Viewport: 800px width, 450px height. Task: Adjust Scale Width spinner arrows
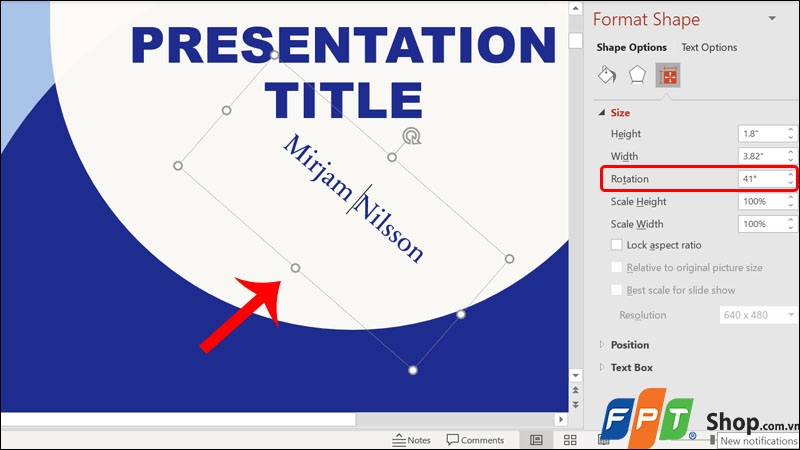(791, 224)
